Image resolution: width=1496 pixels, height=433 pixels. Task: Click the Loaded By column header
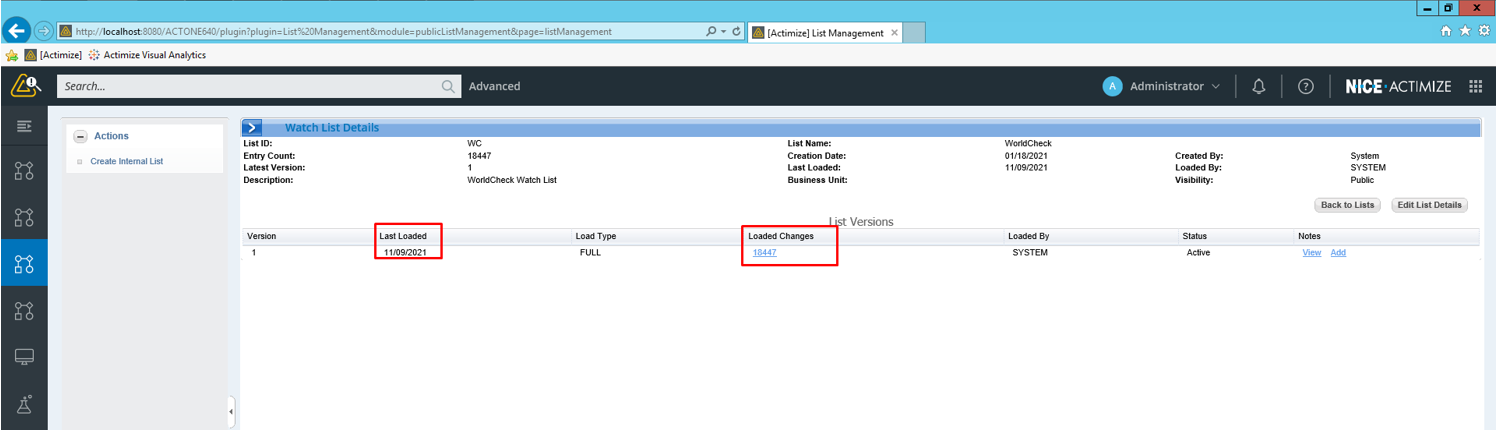click(x=1028, y=236)
